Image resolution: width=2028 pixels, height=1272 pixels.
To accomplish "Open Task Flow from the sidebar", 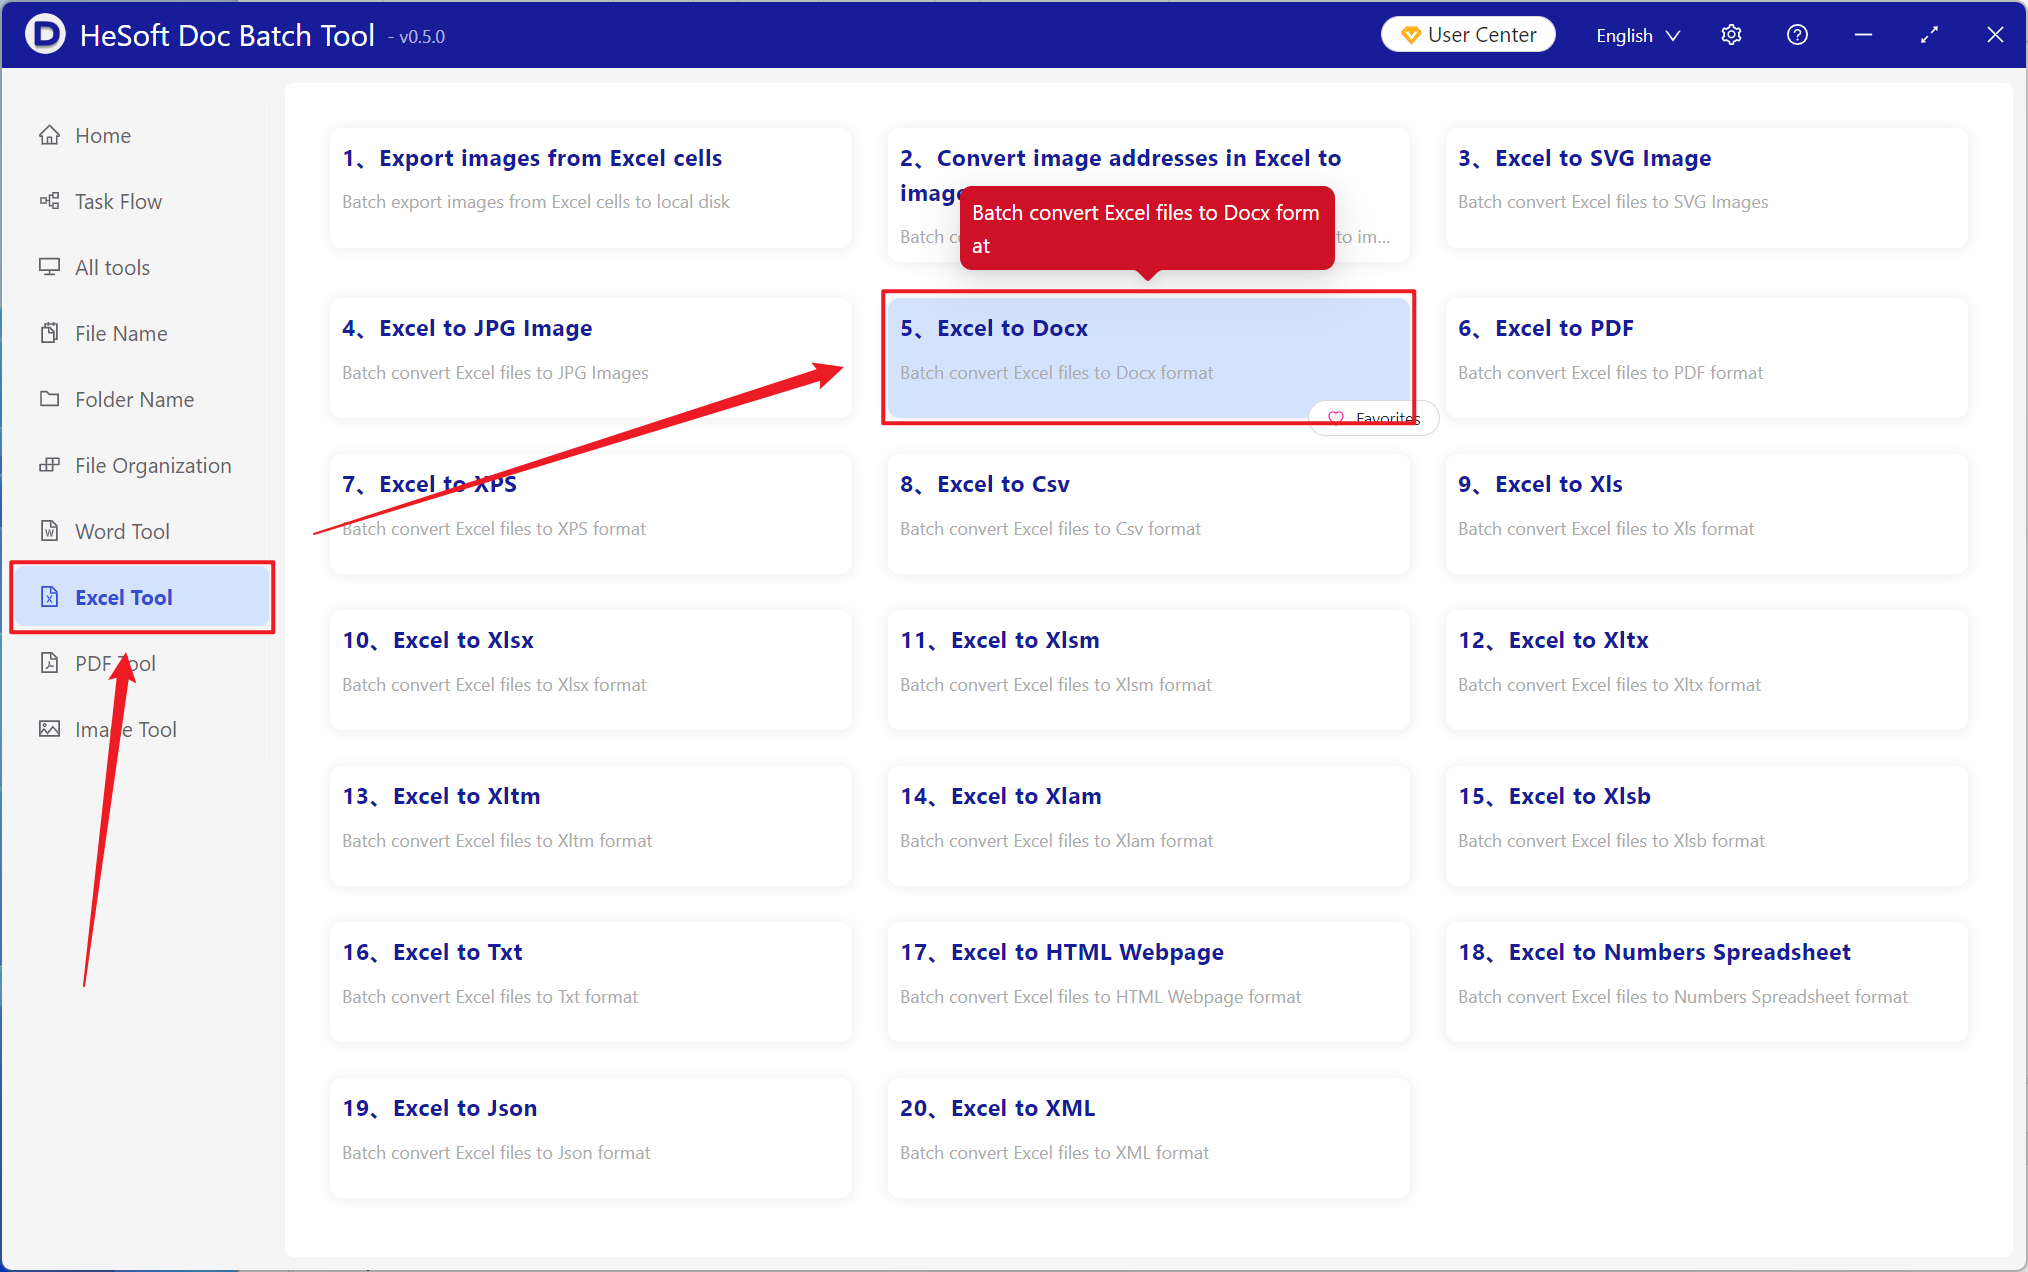I will click(140, 201).
